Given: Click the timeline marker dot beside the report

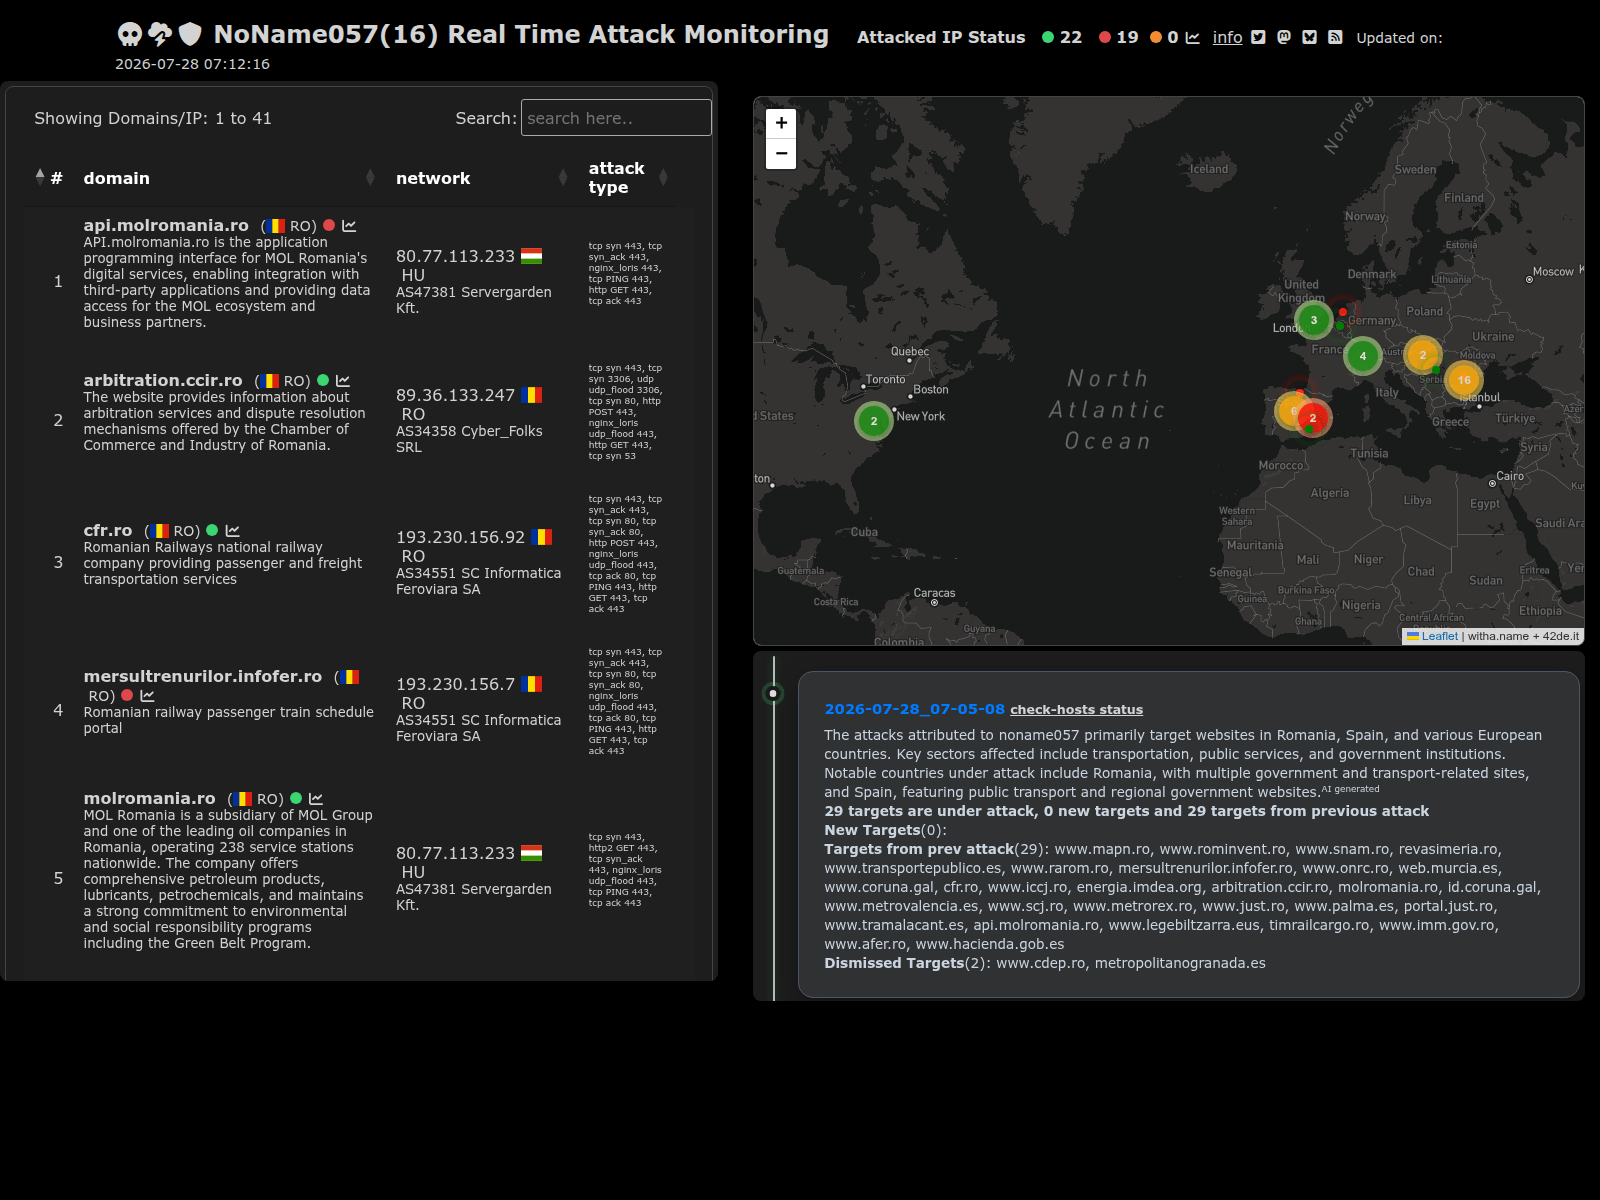Looking at the screenshot, I should point(773,693).
